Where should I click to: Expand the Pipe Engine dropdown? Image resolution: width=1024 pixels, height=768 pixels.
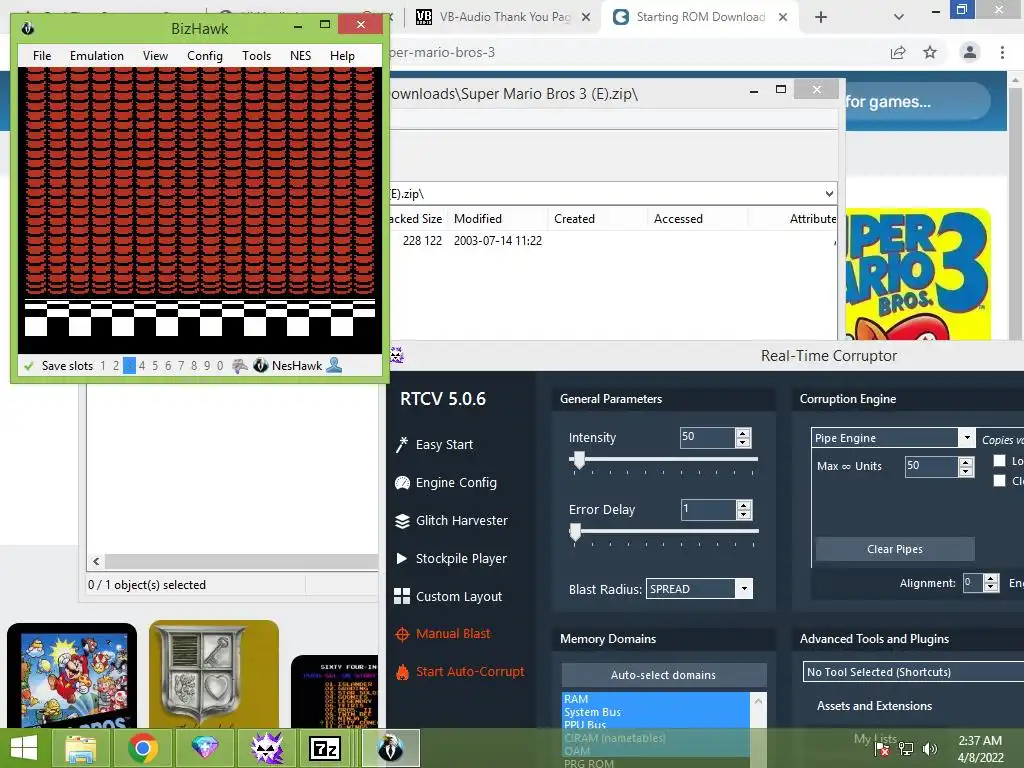click(x=967, y=438)
